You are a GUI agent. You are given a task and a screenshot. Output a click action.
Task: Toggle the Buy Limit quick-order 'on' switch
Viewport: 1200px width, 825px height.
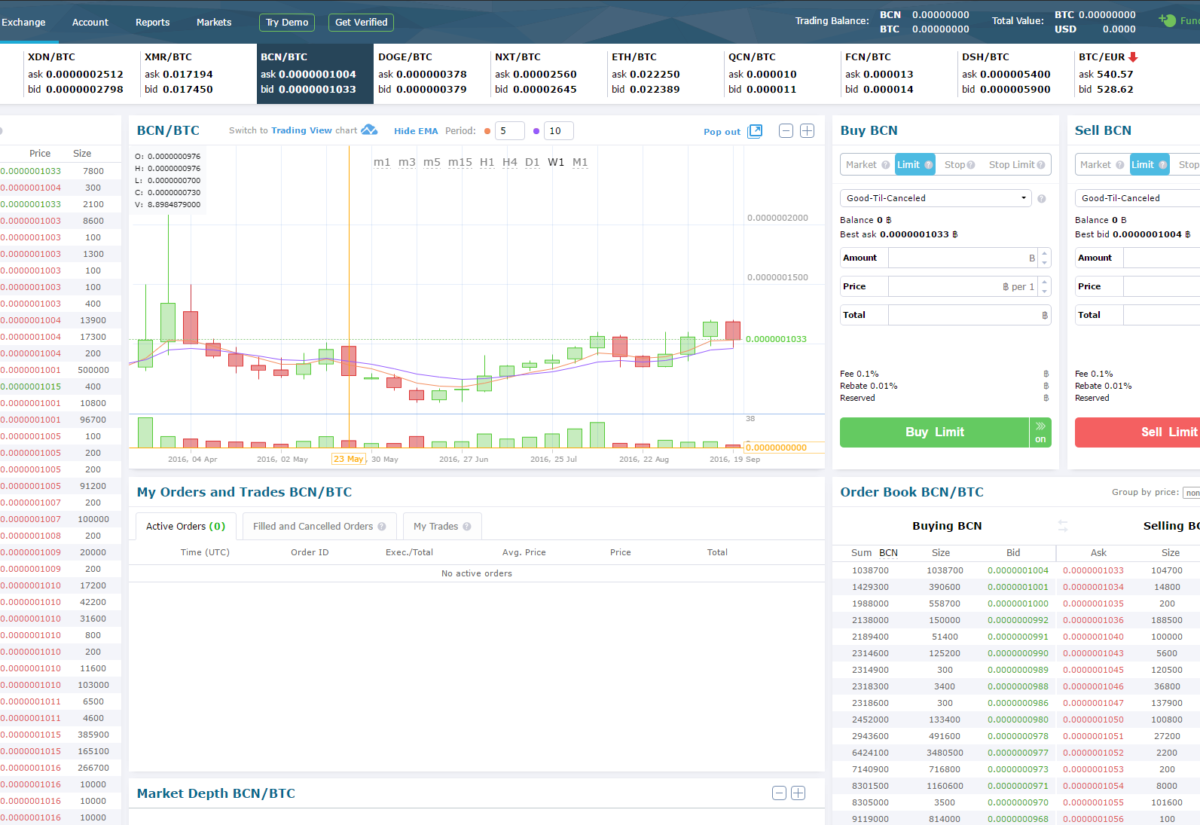point(1040,432)
